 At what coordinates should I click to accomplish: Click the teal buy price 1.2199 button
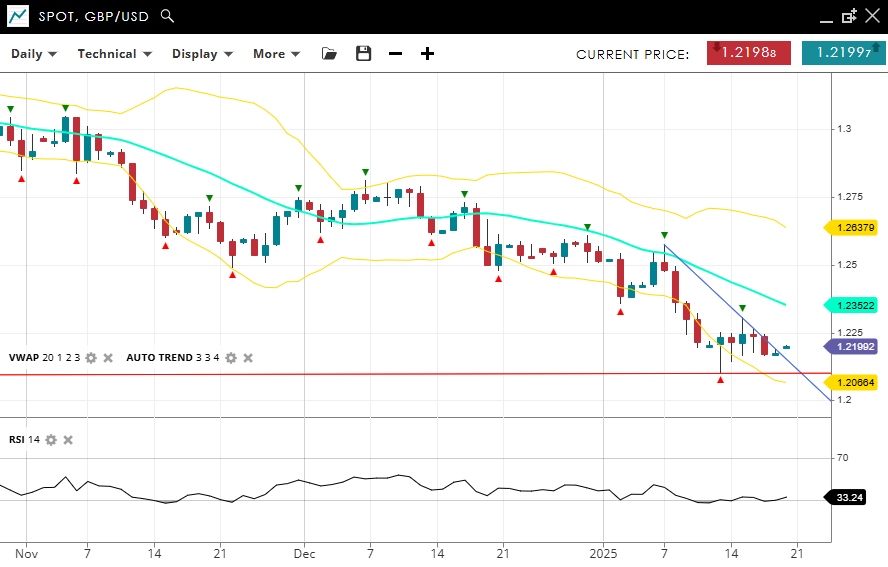[843, 54]
